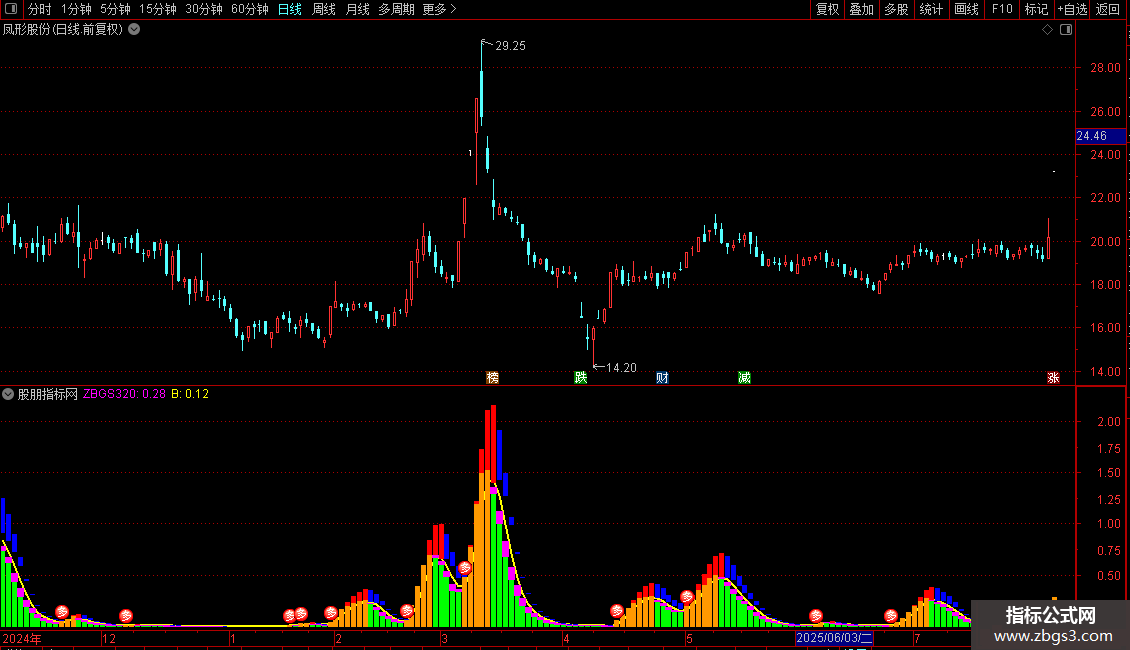Select the 5分钟 period
This screenshot has height=650, width=1130.
(115, 9)
